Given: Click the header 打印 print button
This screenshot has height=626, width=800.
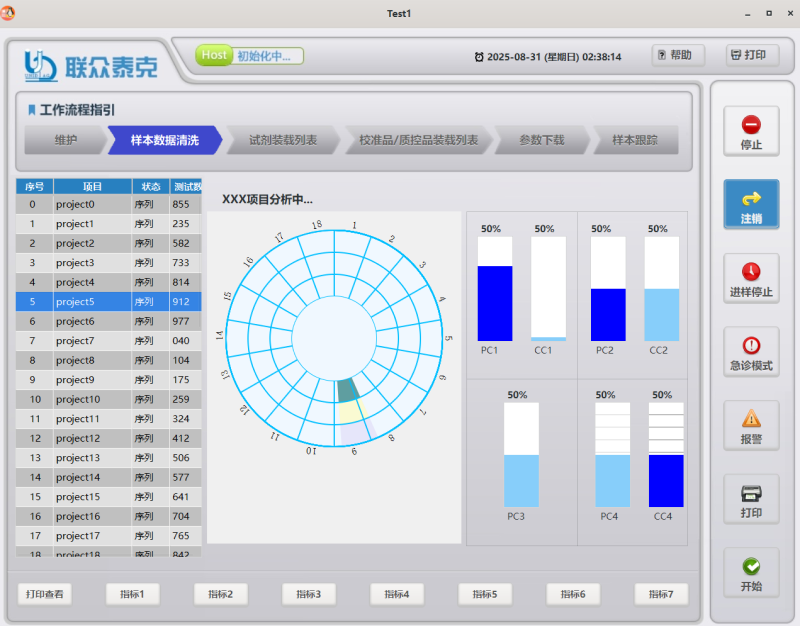Looking at the screenshot, I should tap(753, 55).
